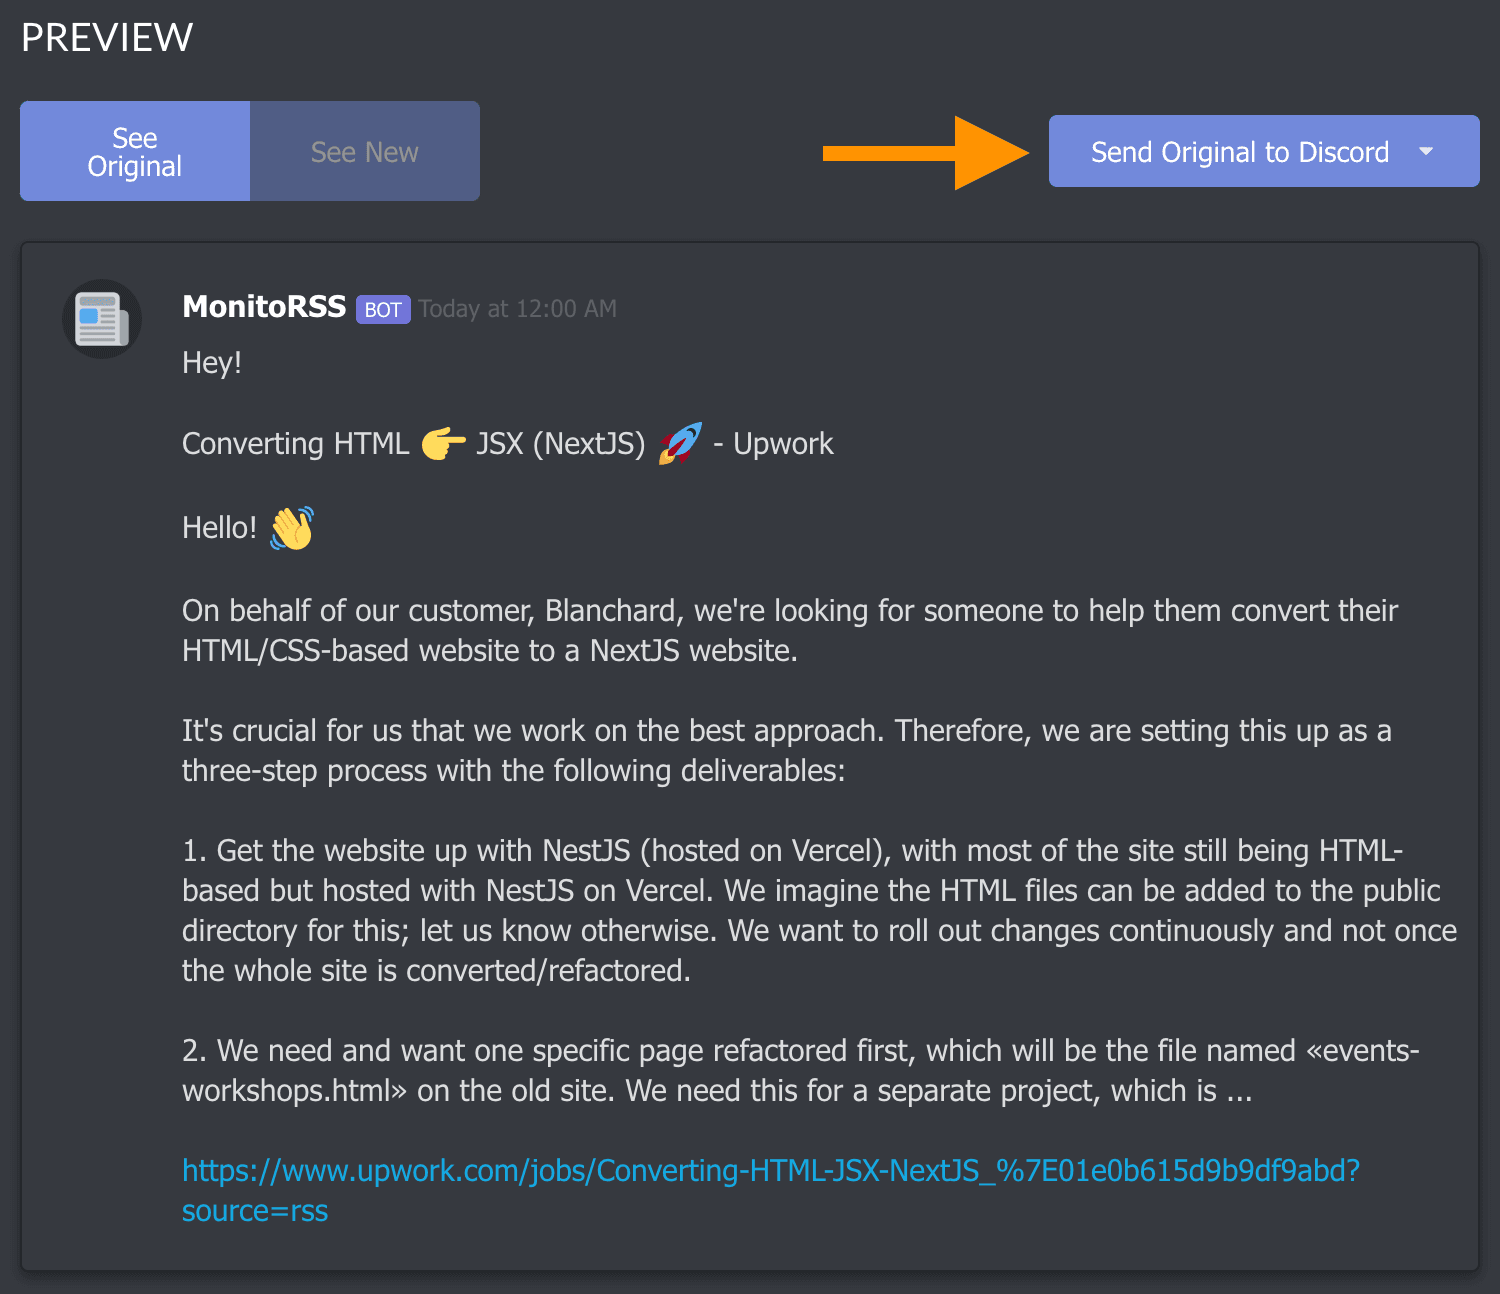This screenshot has width=1500, height=1294.
Task: Click the paragraph mentioning customer Blanchard
Action: 790,631
